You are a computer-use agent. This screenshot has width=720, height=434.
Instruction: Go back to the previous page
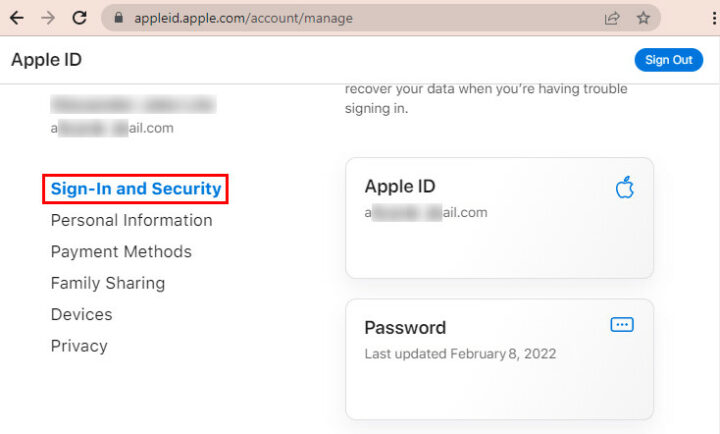(x=16, y=18)
